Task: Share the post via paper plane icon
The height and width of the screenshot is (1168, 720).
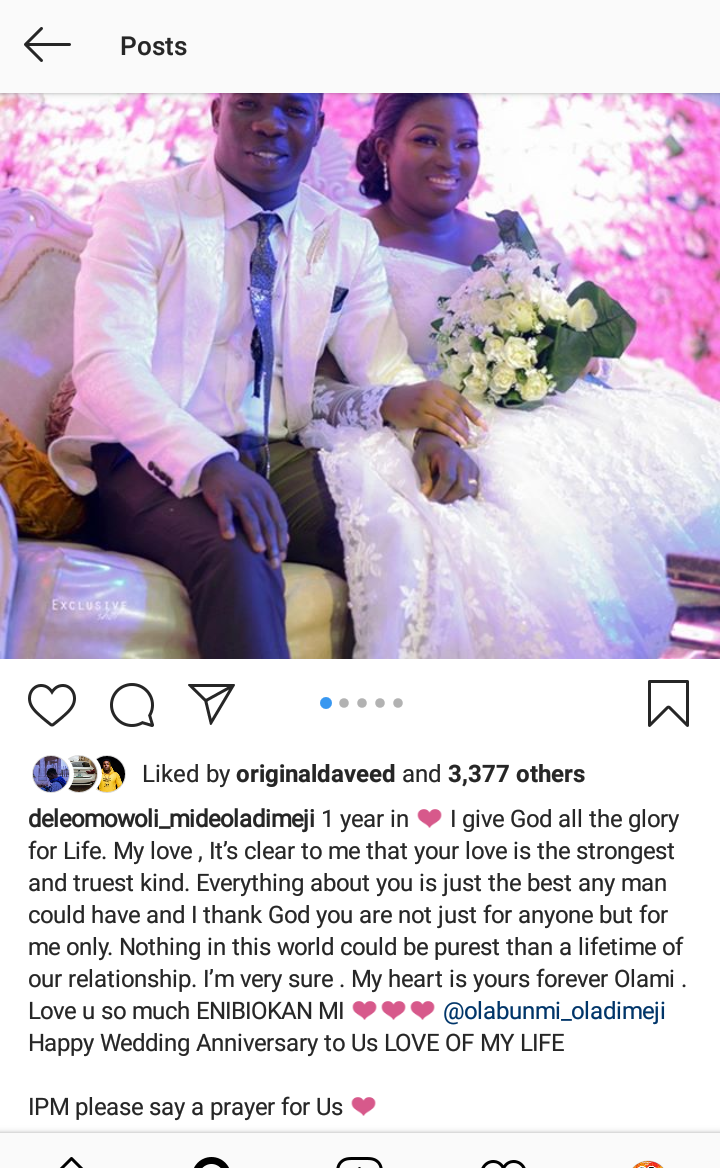Action: point(212,703)
